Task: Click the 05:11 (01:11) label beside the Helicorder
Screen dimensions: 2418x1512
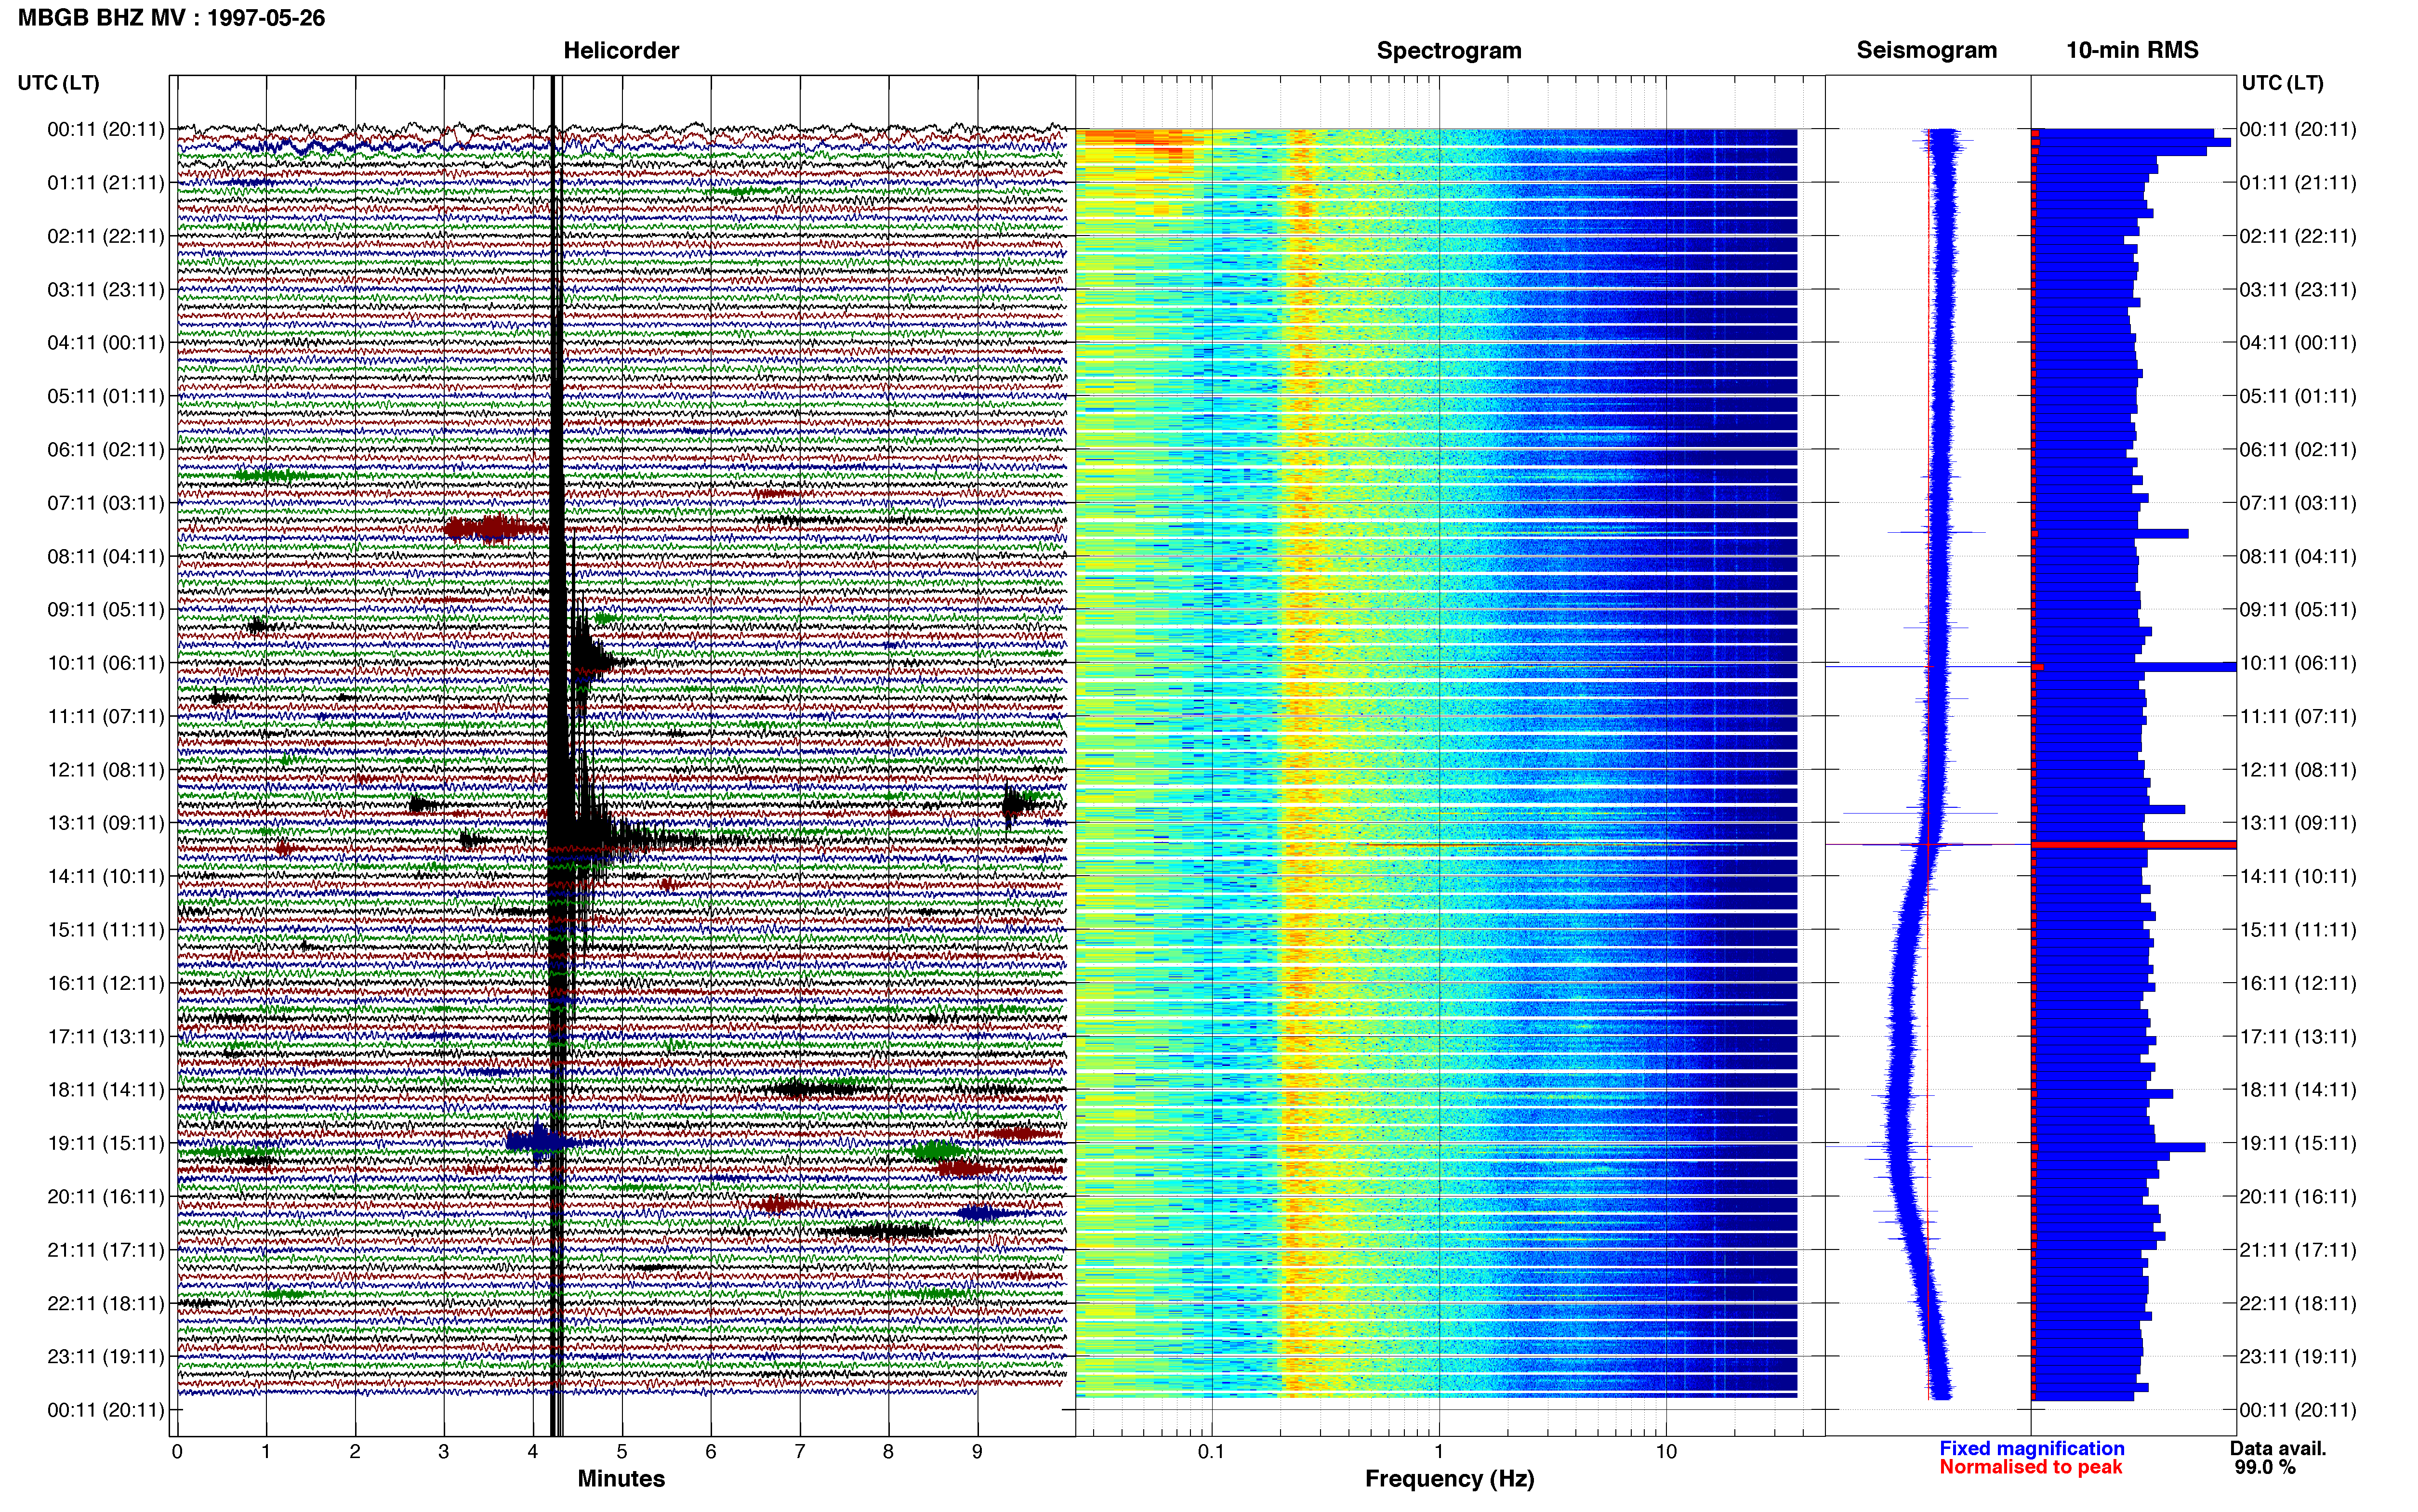Action: click(x=106, y=396)
